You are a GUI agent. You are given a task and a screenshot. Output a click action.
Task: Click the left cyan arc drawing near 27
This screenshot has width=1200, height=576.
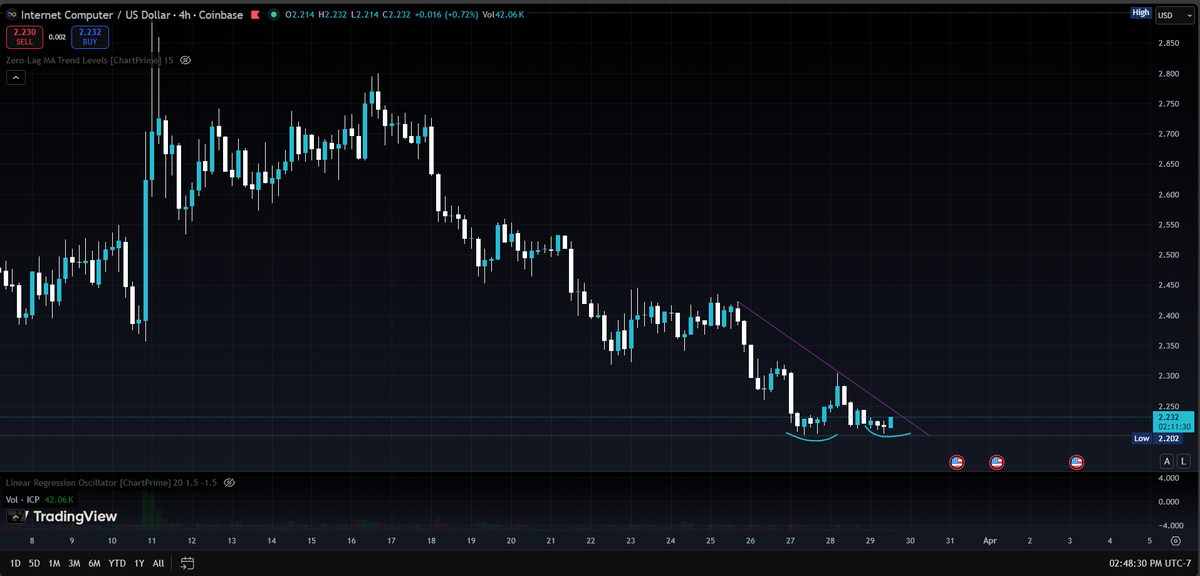811,437
